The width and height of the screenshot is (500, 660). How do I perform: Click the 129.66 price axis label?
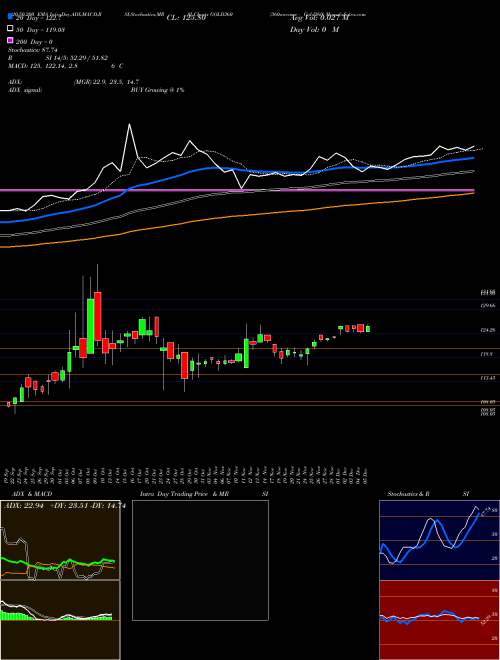point(487,306)
